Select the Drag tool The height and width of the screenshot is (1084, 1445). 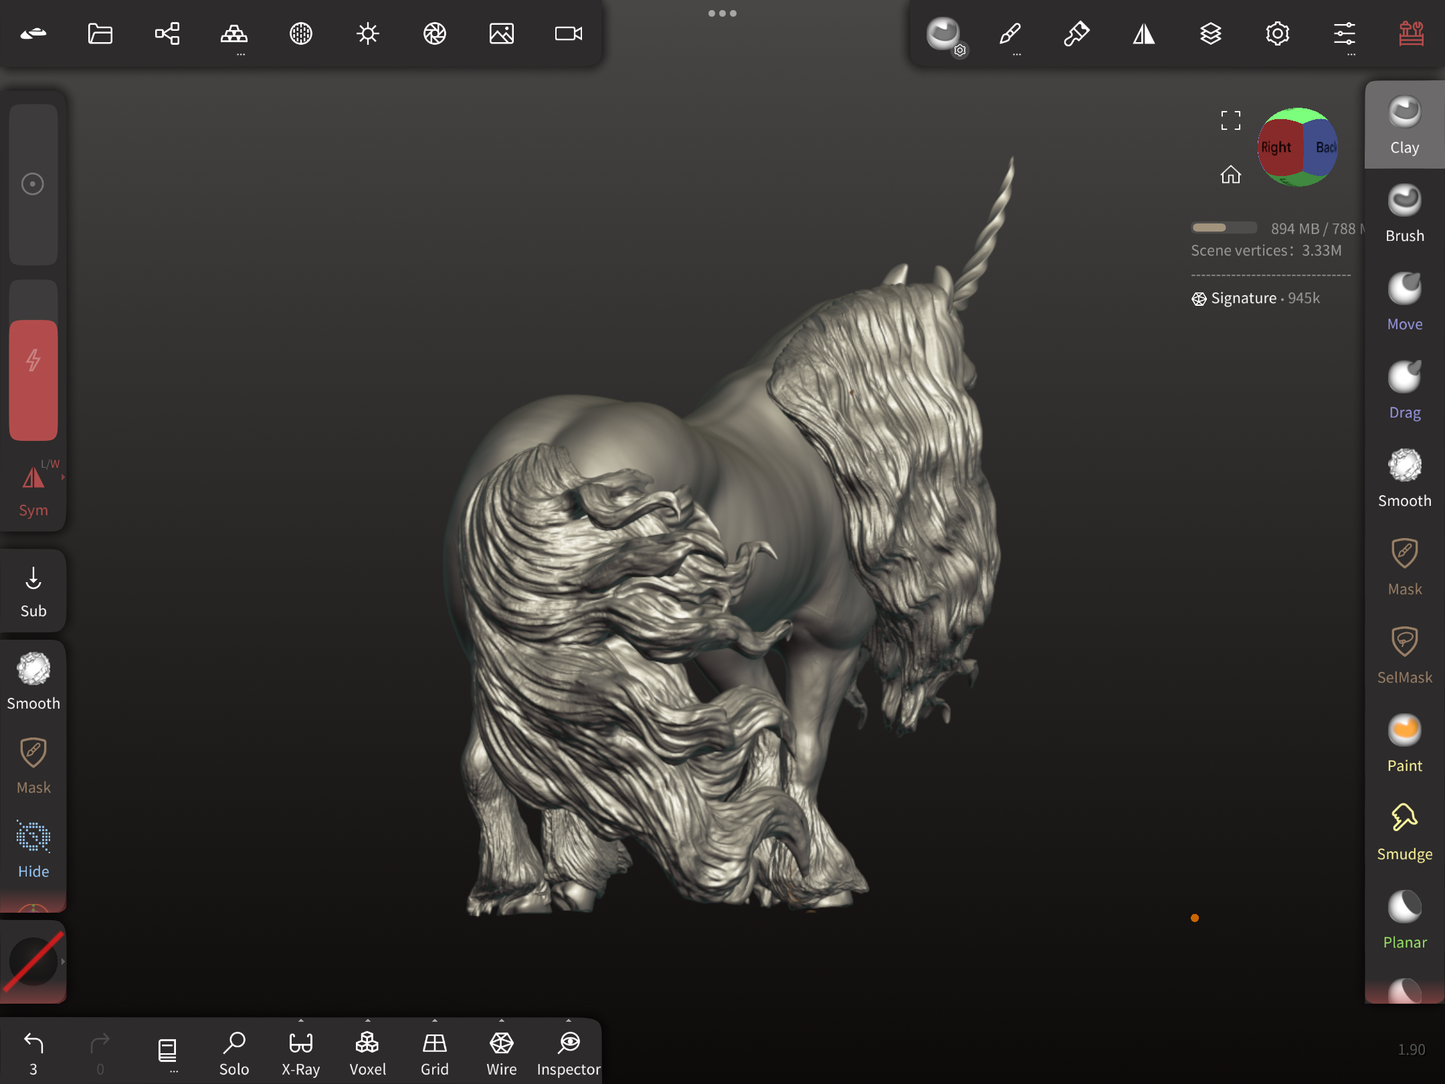(1404, 390)
